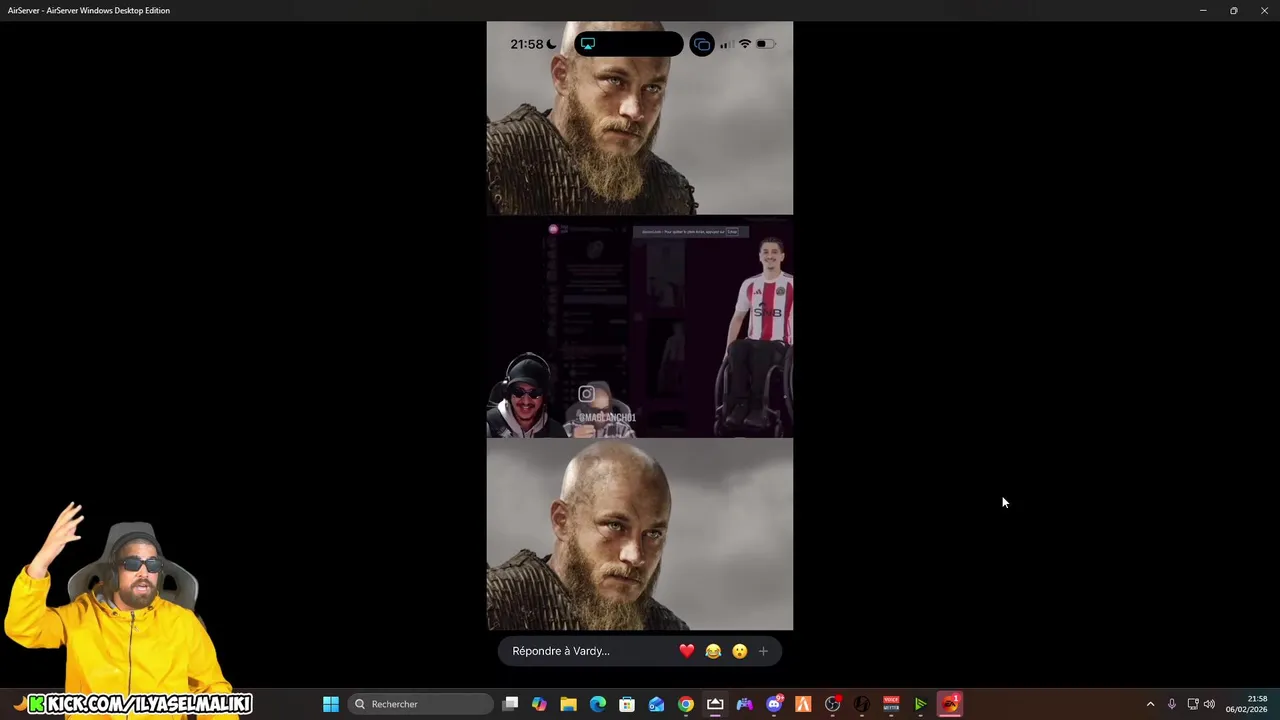This screenshot has width=1280, height=720.
Task: Open the Windows Start menu
Action: pyautogui.click(x=331, y=704)
